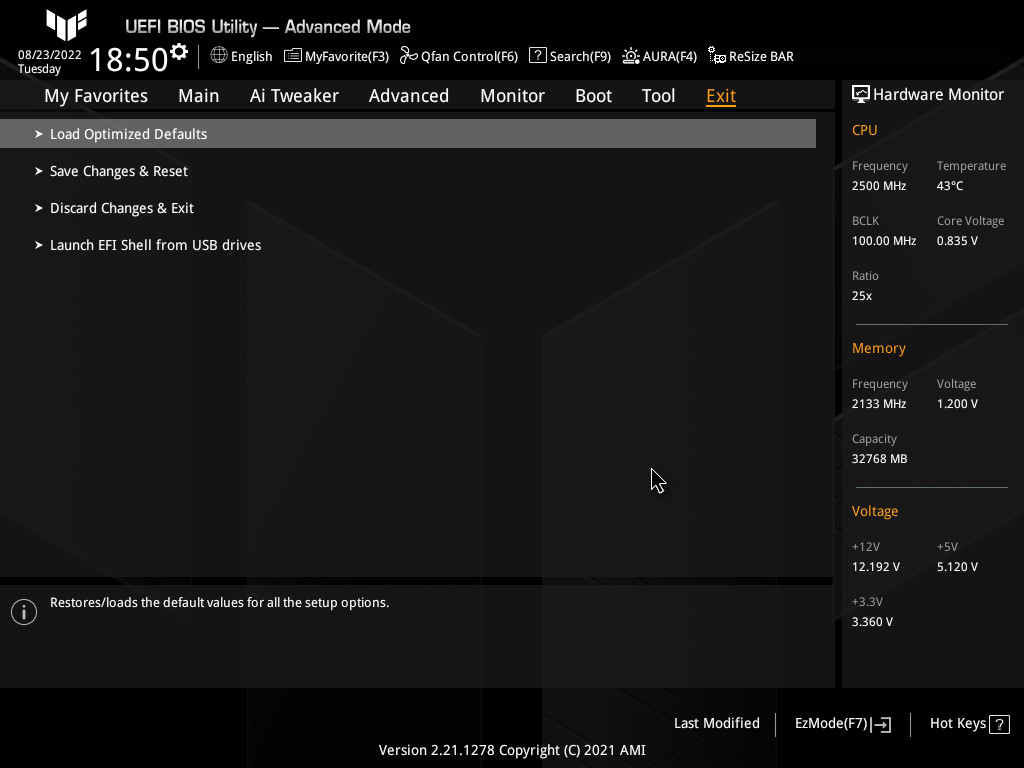Click Last Modified to view recent changes

click(x=716, y=723)
